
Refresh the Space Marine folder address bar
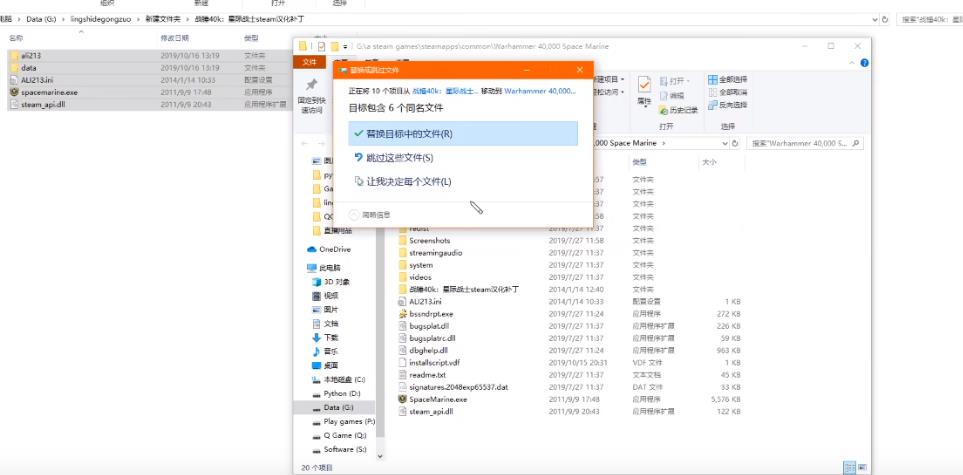735,143
